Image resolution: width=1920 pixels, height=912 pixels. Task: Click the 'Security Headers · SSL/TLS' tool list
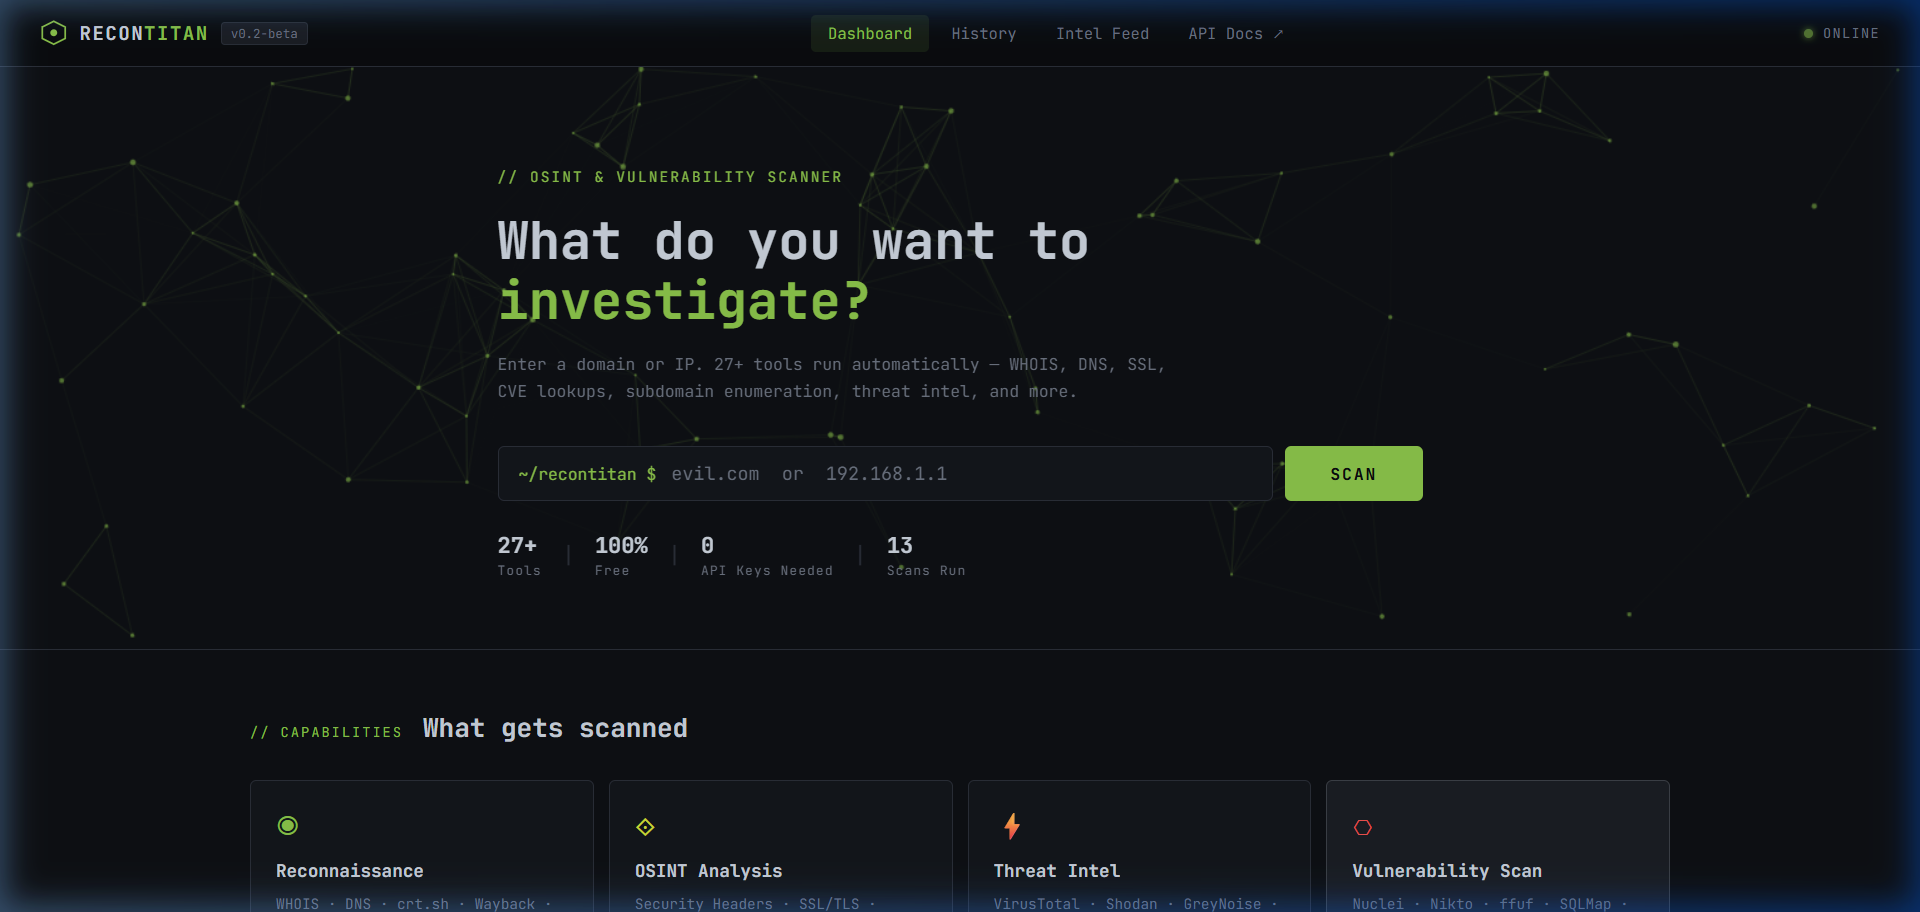click(755, 903)
